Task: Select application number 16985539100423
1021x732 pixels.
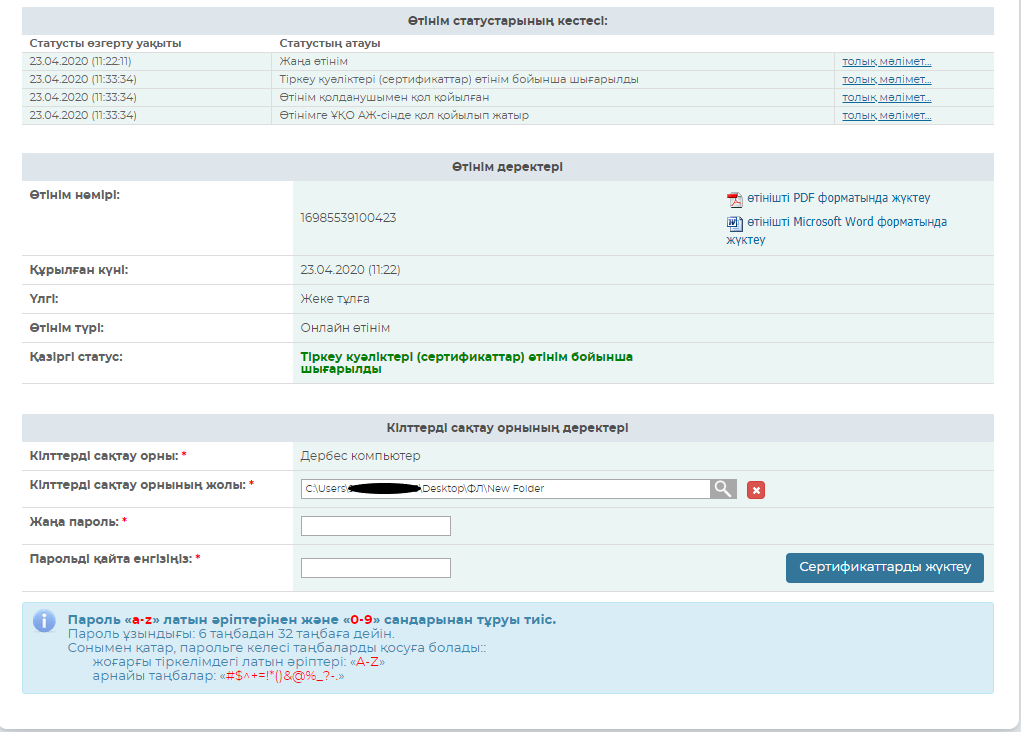Action: [x=348, y=218]
